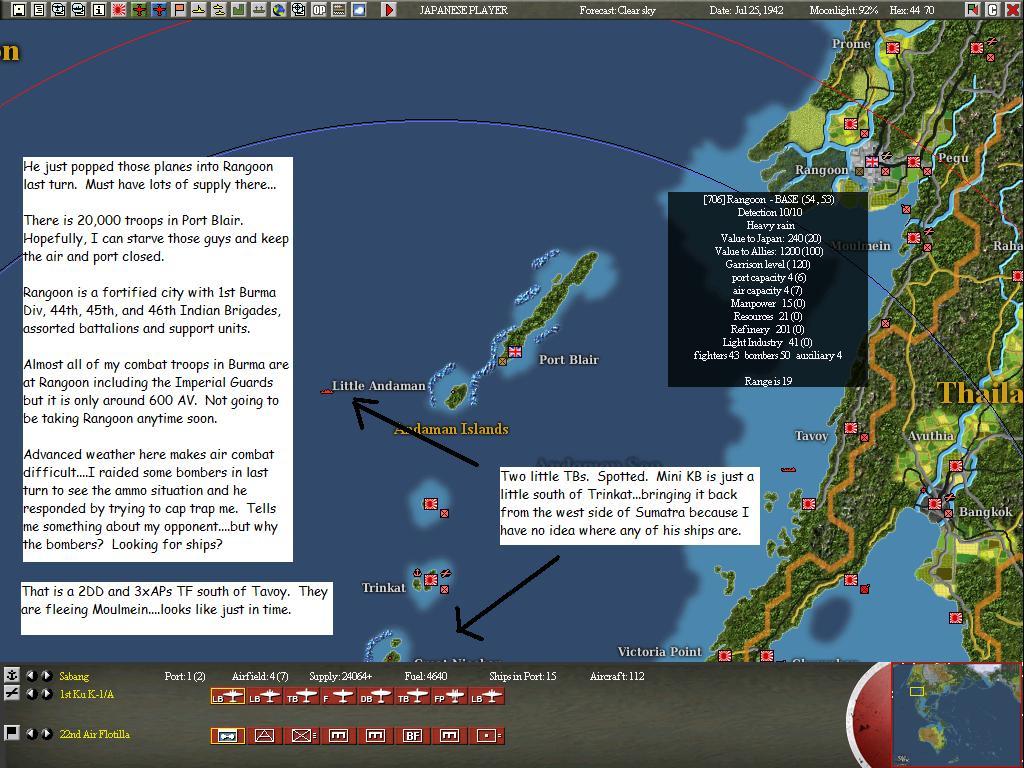Click the anchor port icon beside Sabang
1024x768 pixels.
(x=11, y=675)
